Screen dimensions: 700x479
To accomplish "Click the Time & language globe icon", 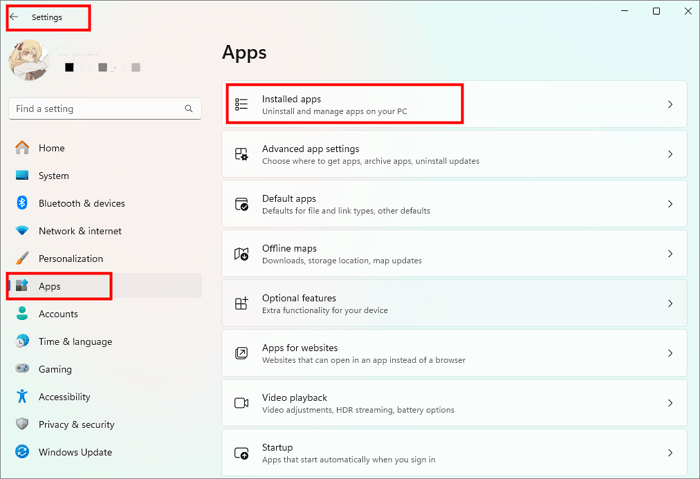I will [x=22, y=341].
